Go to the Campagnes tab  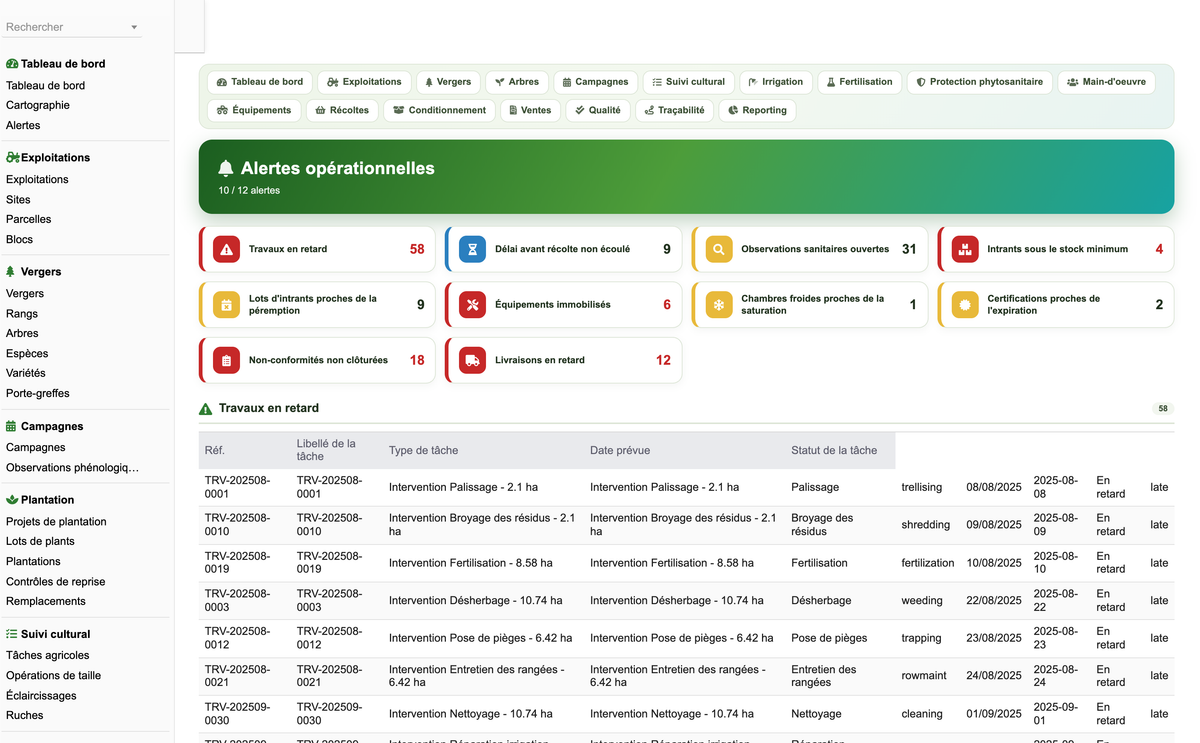595,82
